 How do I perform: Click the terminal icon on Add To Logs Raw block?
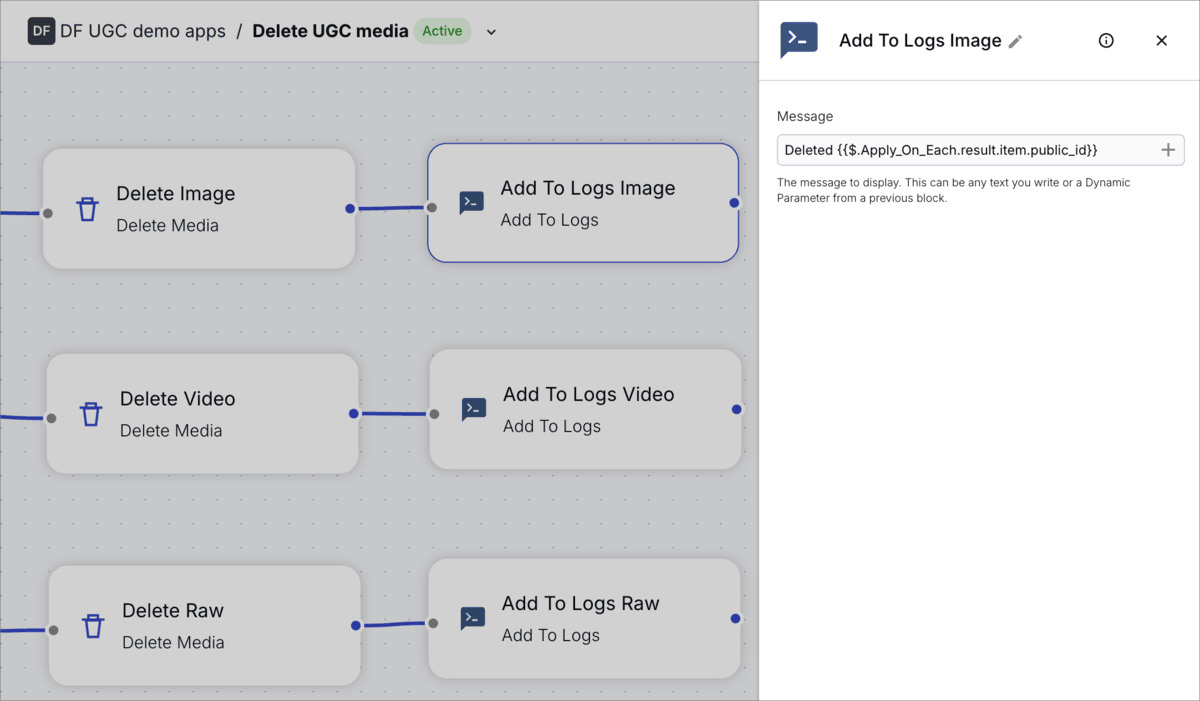473,619
